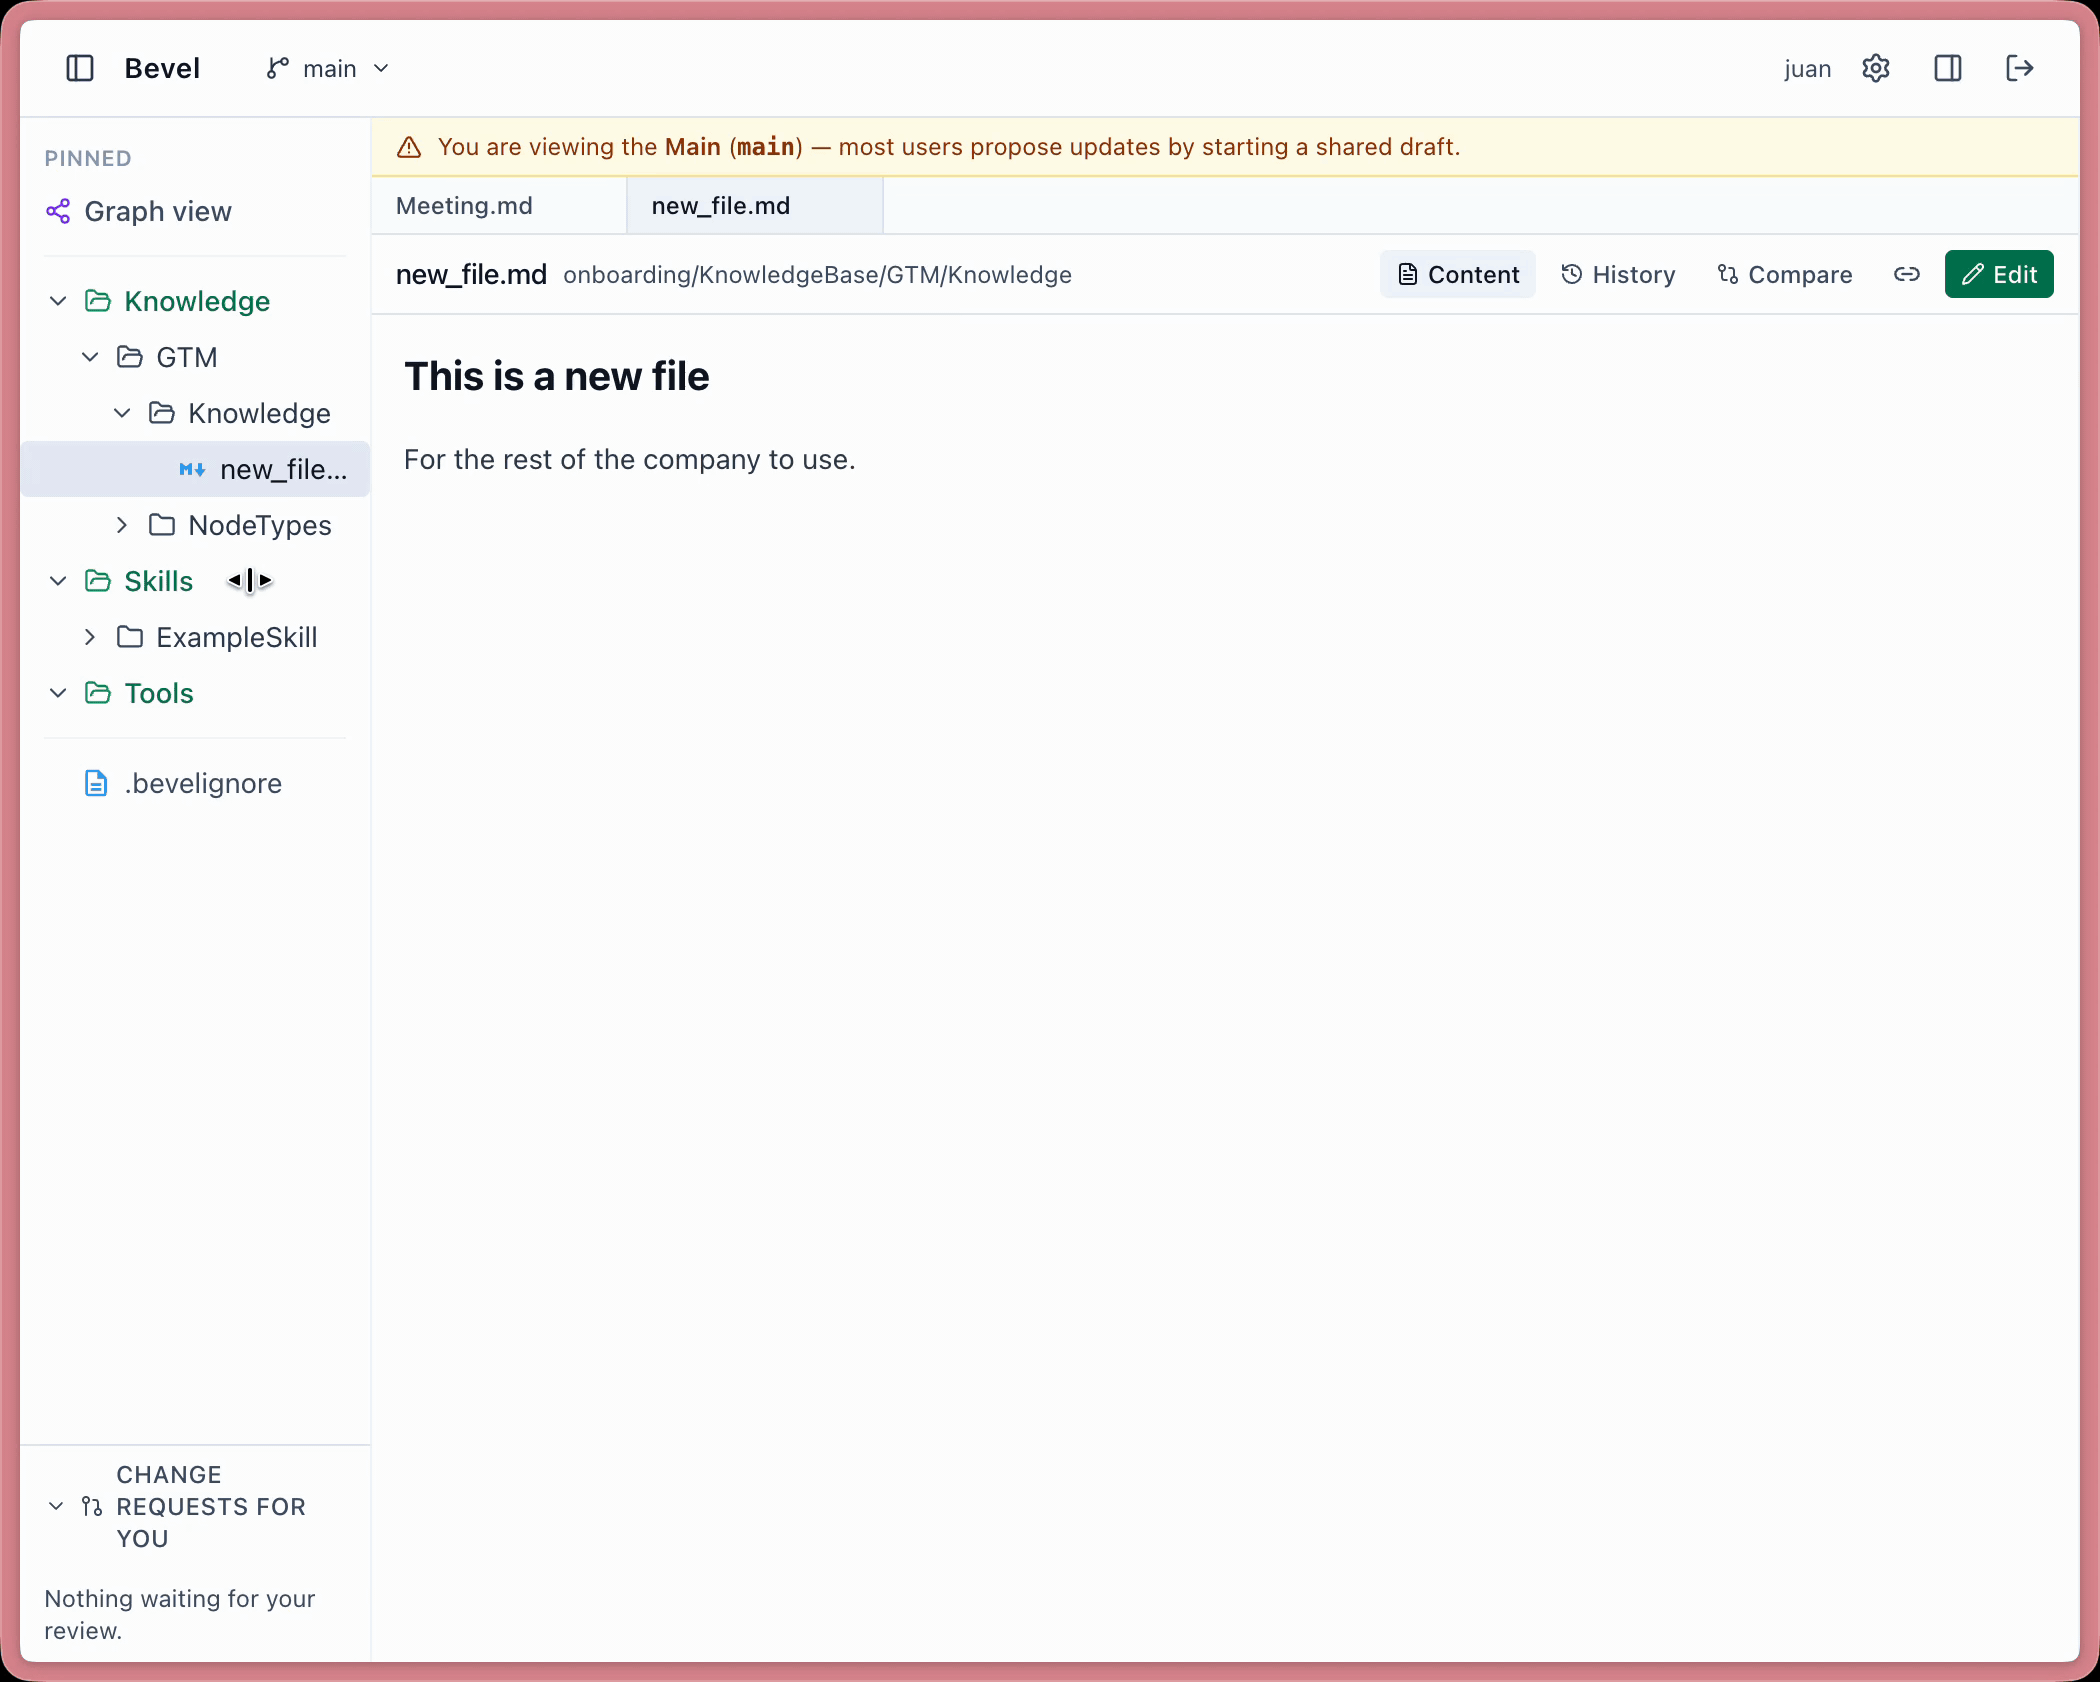Click the NodeTypes folder label
The width and height of the screenshot is (2100, 1682).
260,525
